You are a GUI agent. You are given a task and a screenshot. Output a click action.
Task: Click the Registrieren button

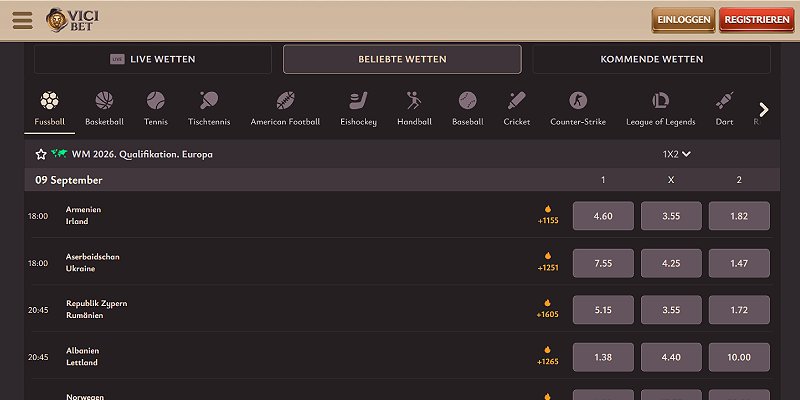point(756,20)
